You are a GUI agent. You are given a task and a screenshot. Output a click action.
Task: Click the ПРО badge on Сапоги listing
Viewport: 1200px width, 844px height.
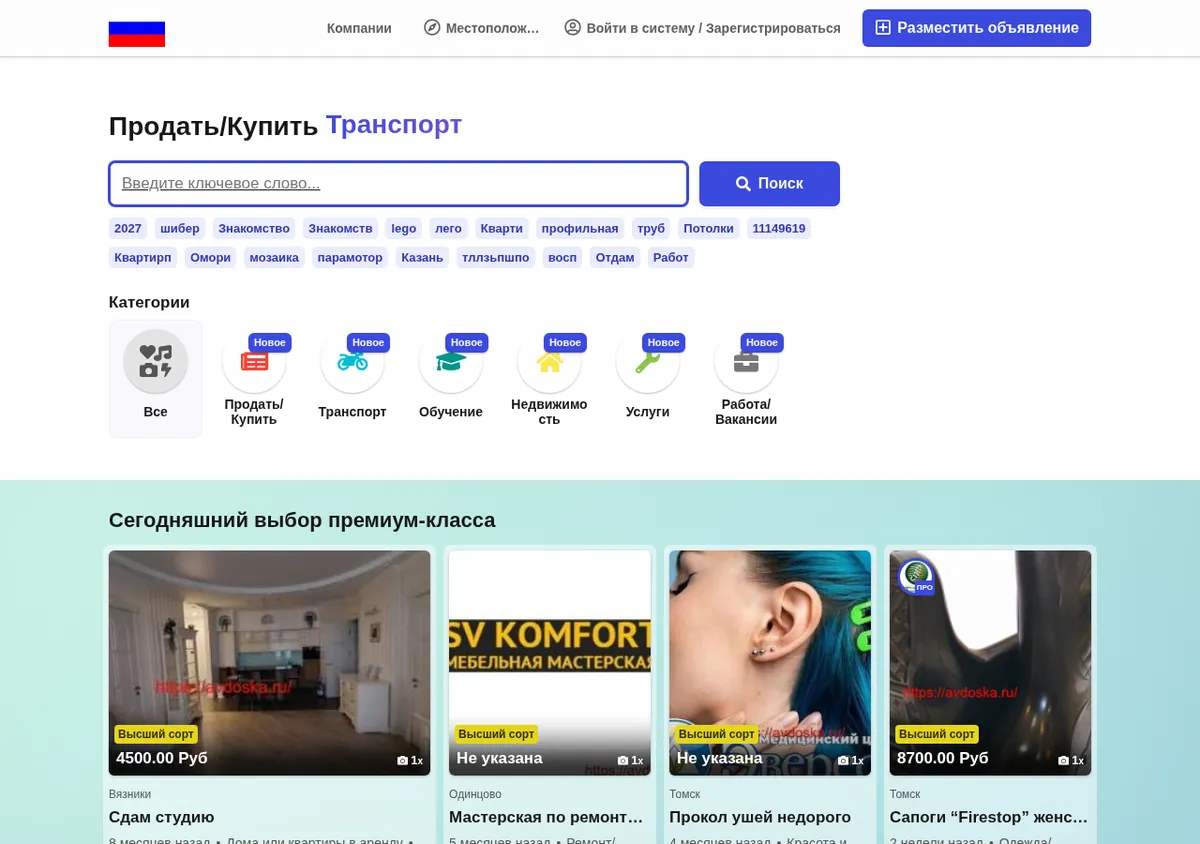point(915,576)
